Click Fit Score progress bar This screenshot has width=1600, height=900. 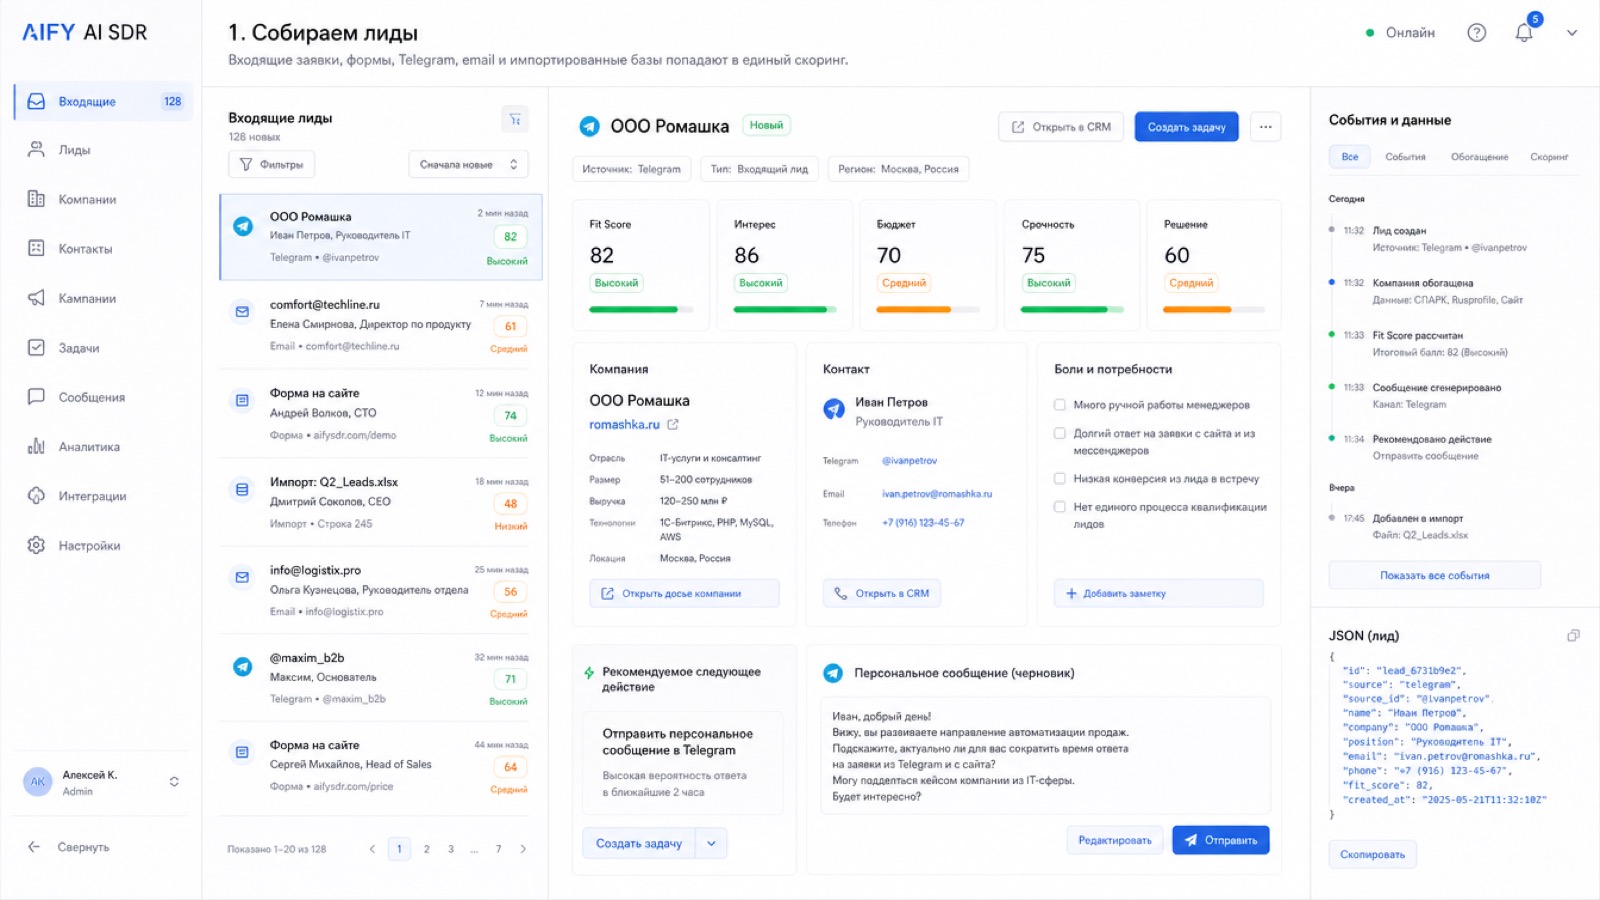(641, 310)
